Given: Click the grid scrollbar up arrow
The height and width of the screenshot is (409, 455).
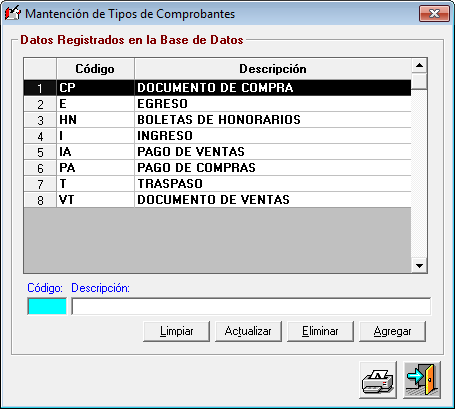Looking at the screenshot, I should 419,65.
